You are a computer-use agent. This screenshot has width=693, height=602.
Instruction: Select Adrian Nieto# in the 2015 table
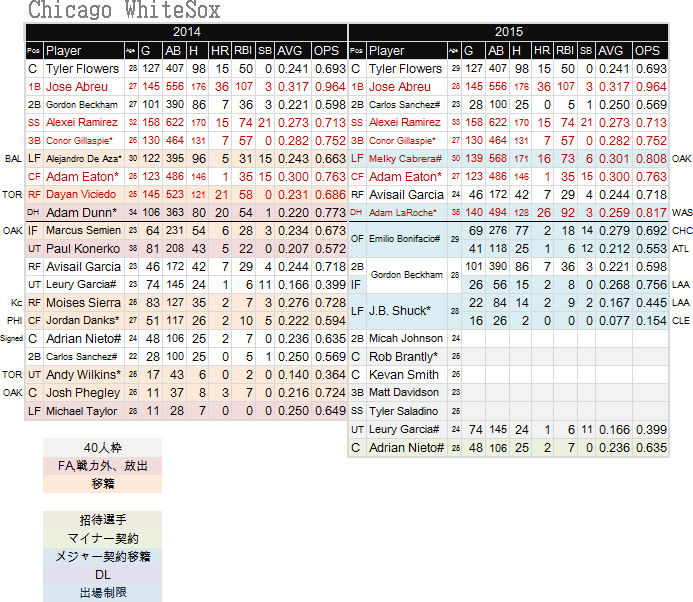(x=406, y=448)
